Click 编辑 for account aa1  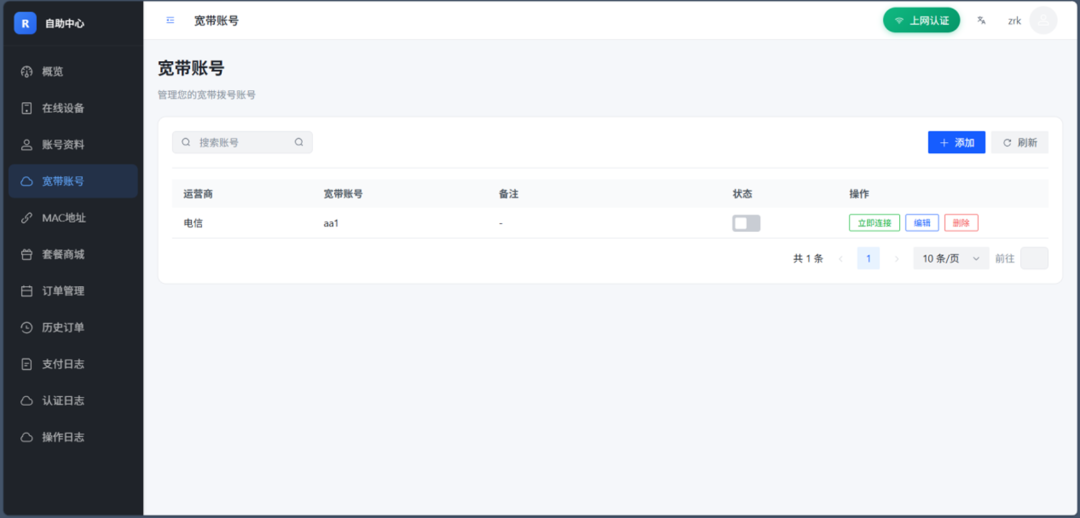click(x=922, y=223)
